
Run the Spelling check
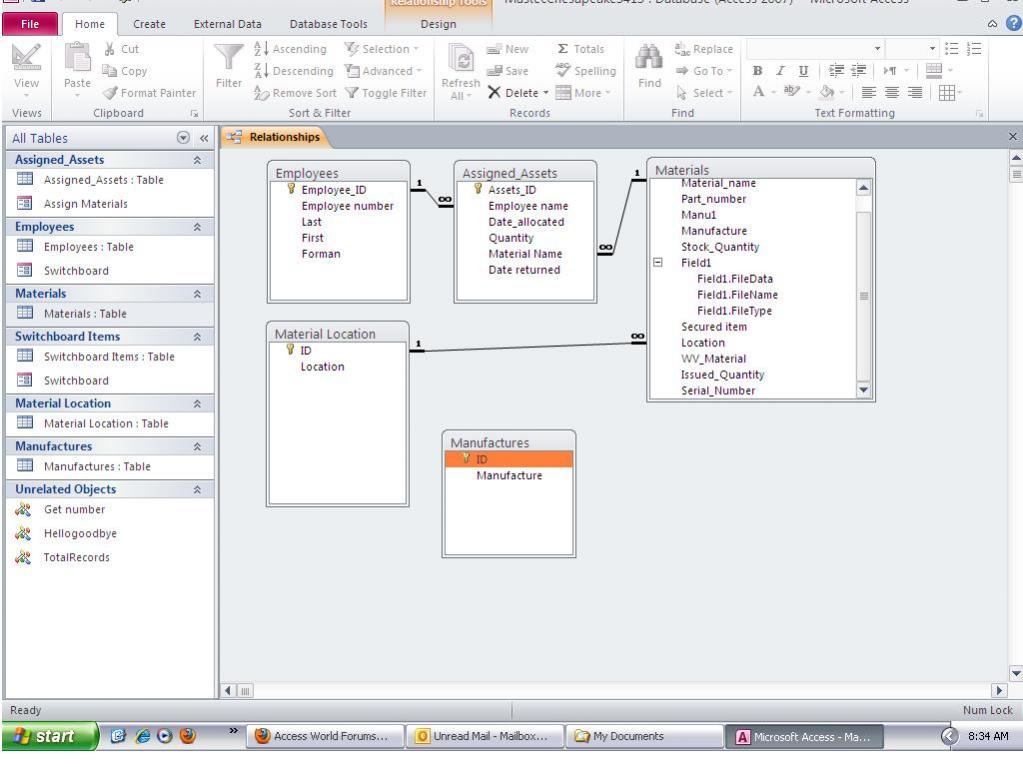coord(585,71)
